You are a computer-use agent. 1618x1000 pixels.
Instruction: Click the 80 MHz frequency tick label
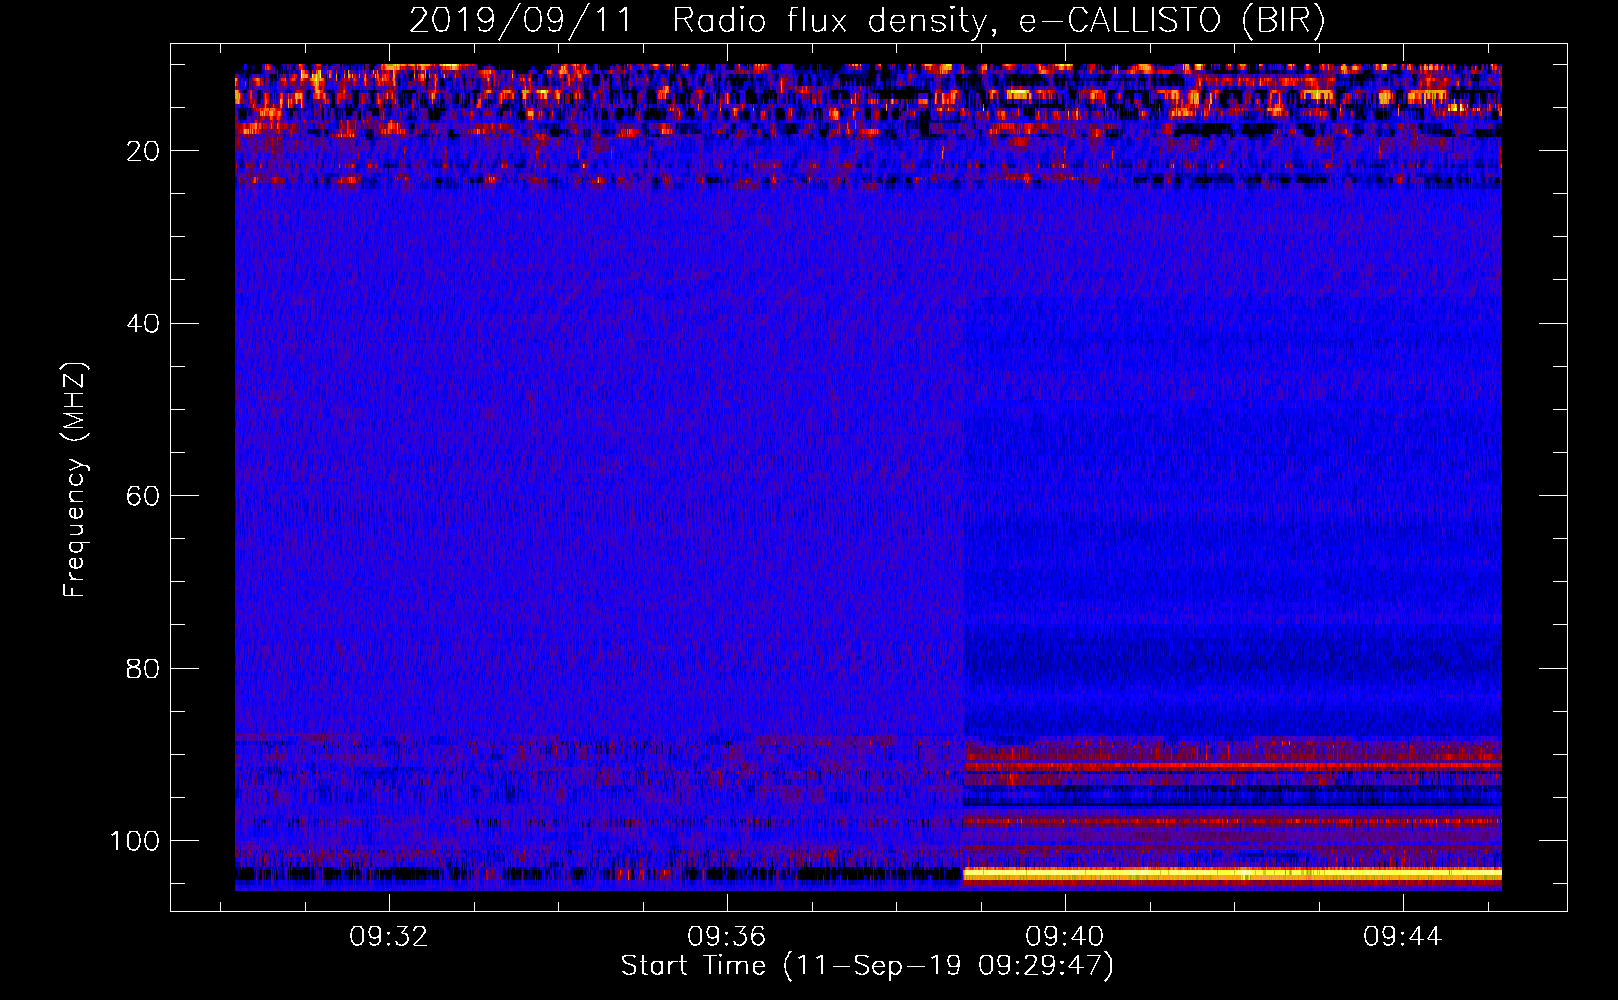click(143, 668)
